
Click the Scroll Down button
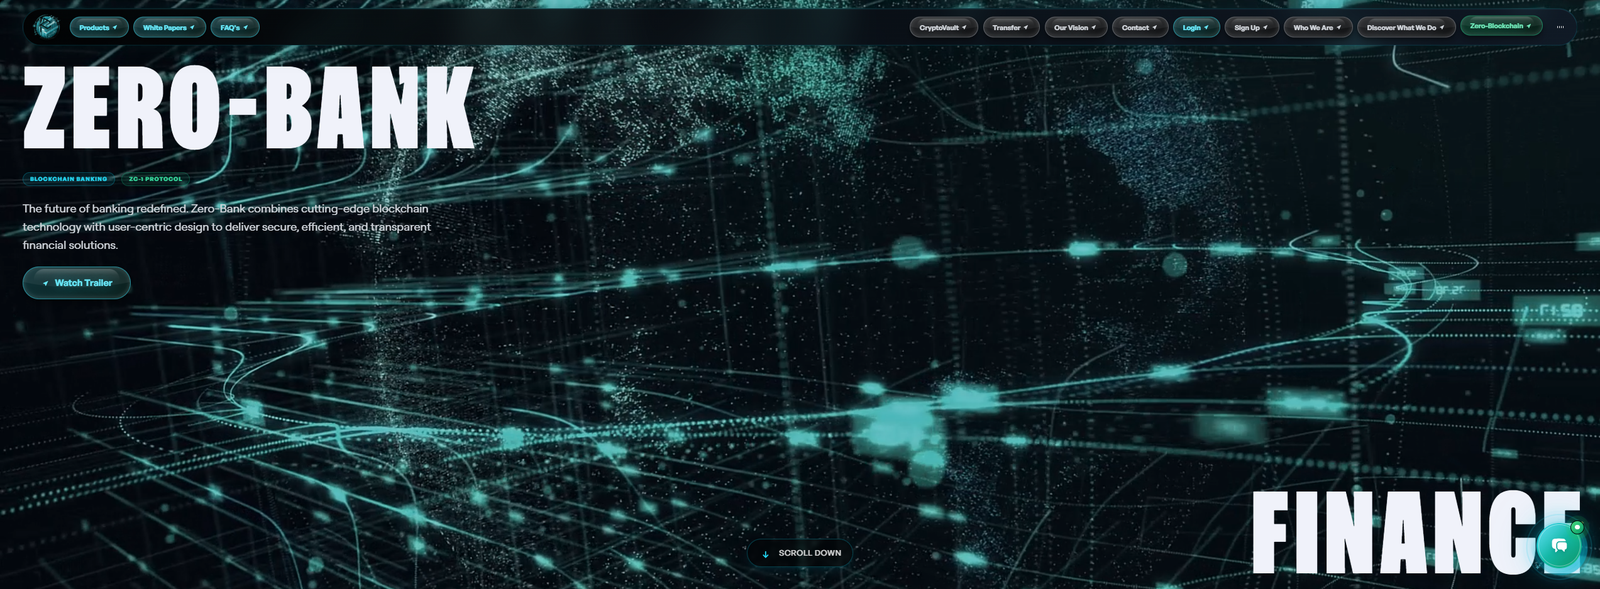[x=800, y=553]
